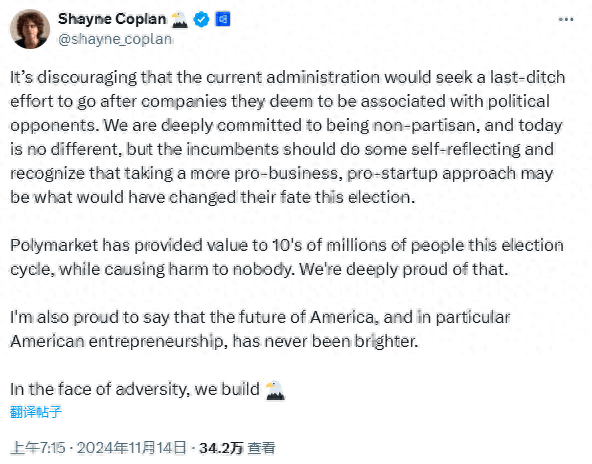Open Shayne Coplan's profile avatar
This screenshot has width=592, height=464.
point(30,29)
